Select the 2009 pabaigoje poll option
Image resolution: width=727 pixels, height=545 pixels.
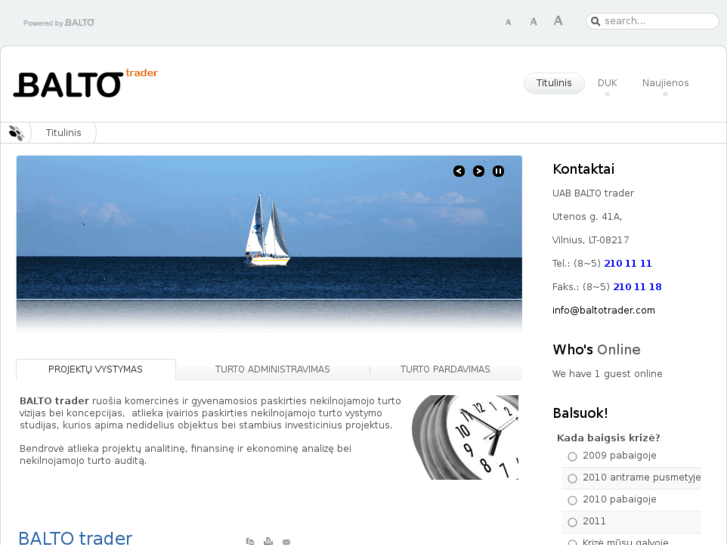573,456
